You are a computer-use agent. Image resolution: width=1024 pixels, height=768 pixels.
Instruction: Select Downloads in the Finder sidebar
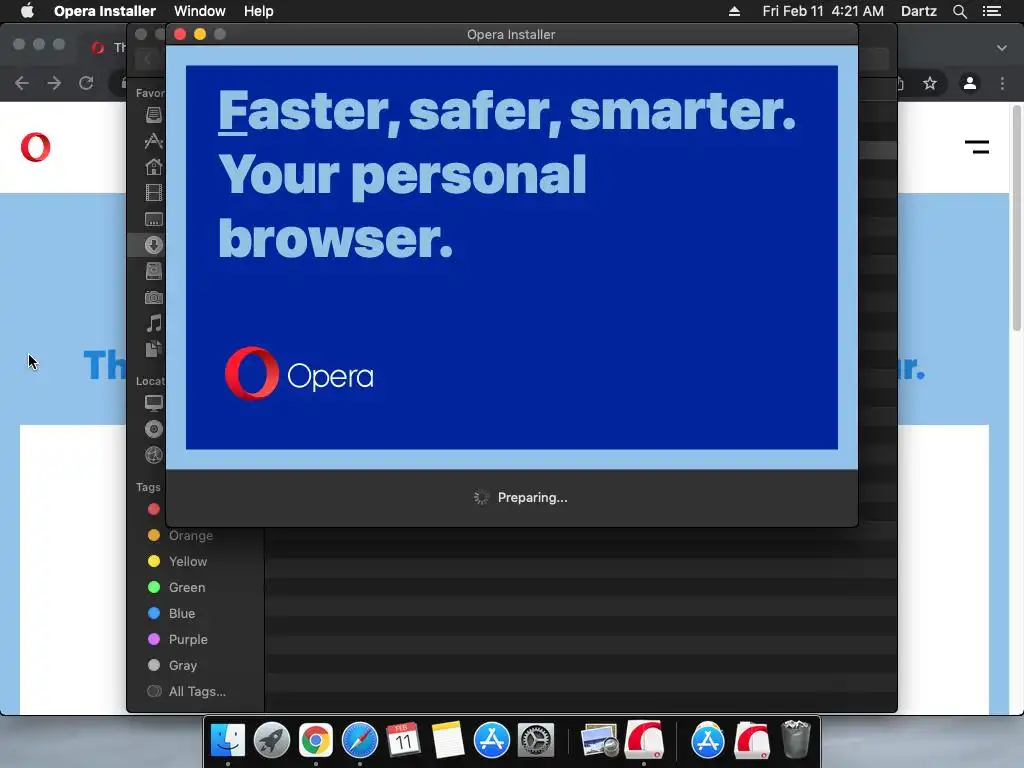click(x=153, y=245)
